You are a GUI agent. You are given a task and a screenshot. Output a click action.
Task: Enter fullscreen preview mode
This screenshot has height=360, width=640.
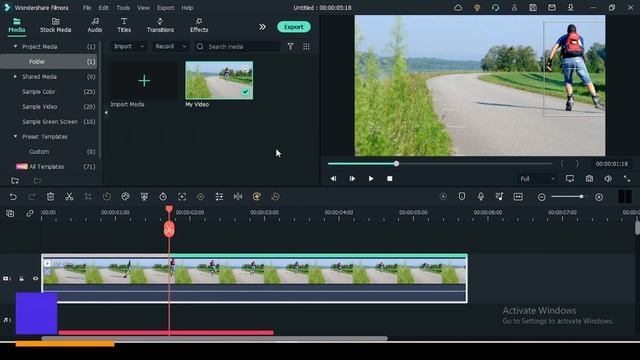pyautogui.click(x=627, y=179)
